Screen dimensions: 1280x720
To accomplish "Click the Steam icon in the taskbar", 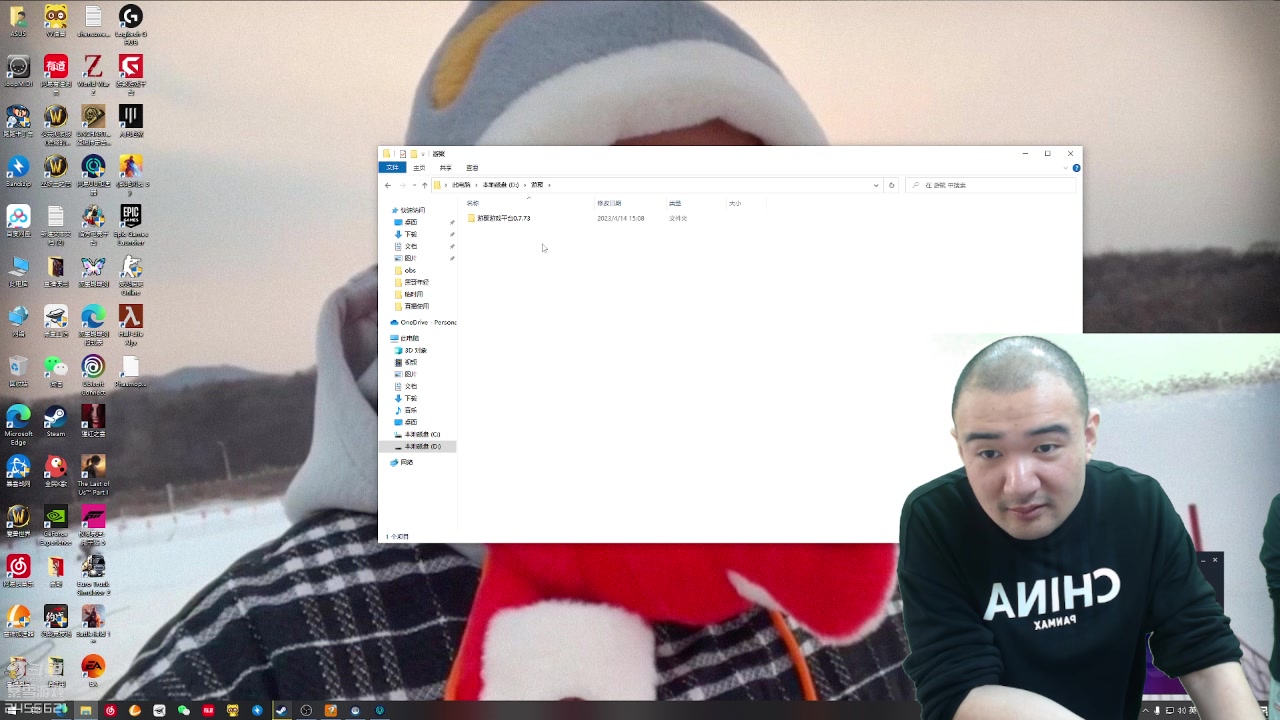I will coord(282,711).
